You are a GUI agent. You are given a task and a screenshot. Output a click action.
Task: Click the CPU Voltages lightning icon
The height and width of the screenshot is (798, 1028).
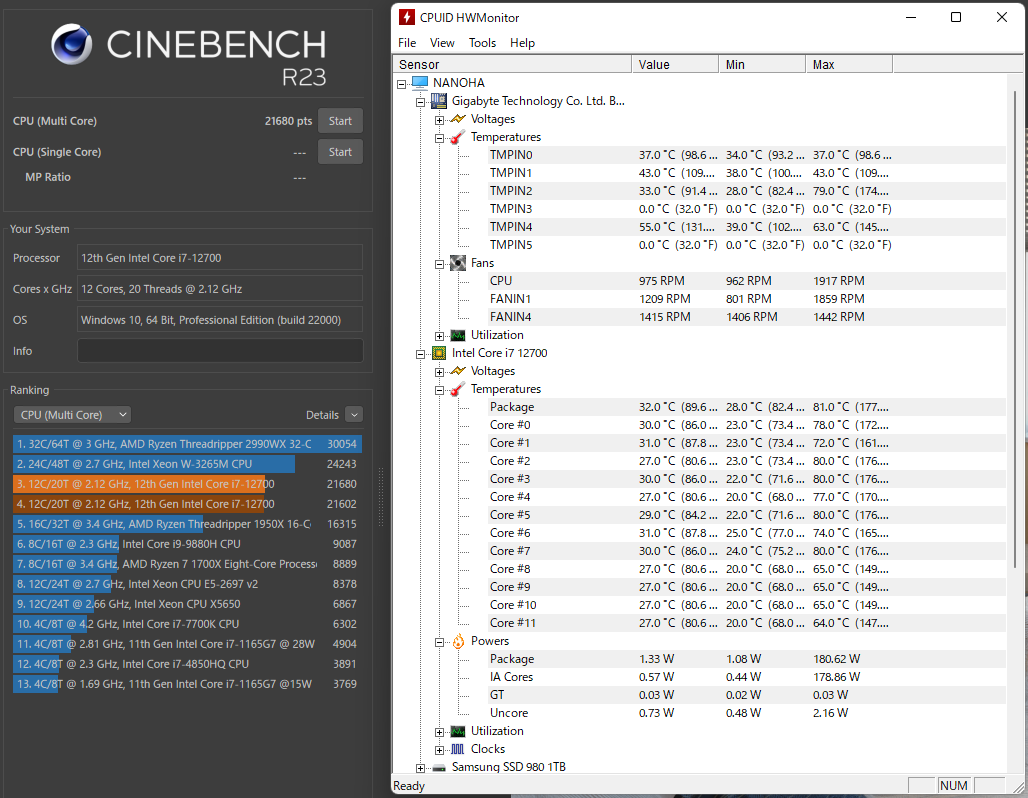click(458, 371)
